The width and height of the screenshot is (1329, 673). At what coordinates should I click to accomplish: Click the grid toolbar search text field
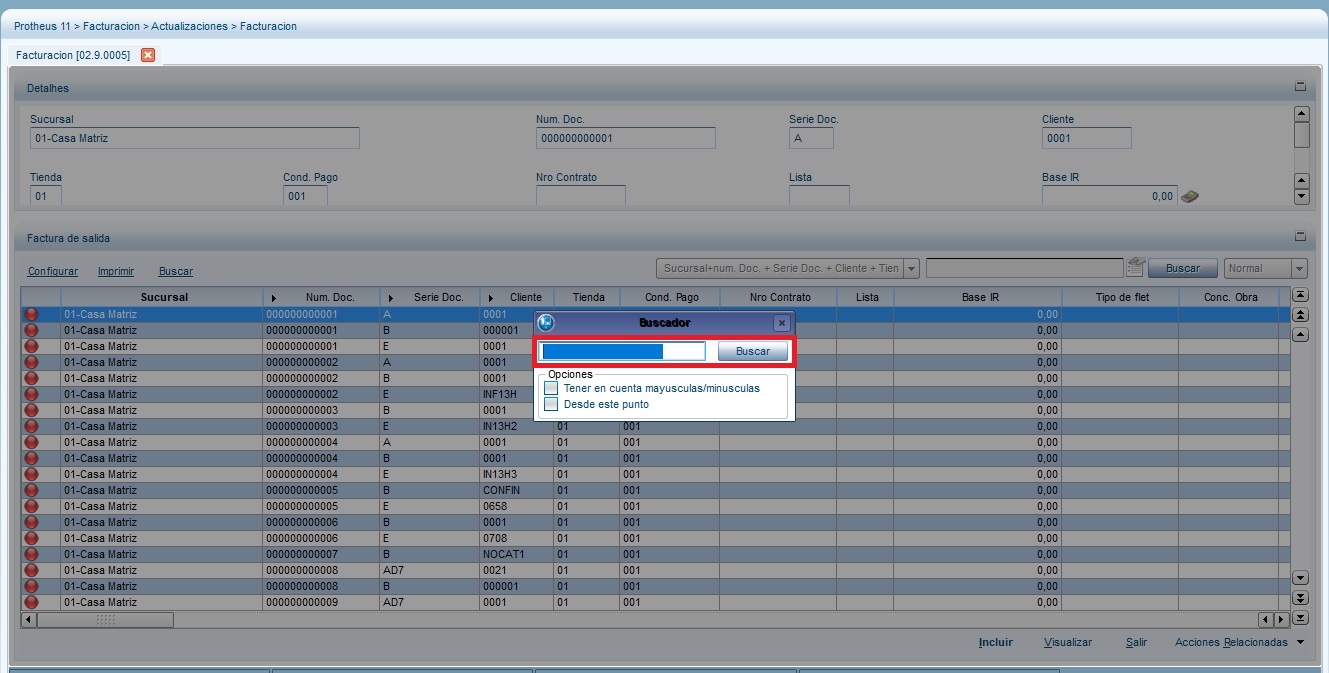(x=1025, y=268)
